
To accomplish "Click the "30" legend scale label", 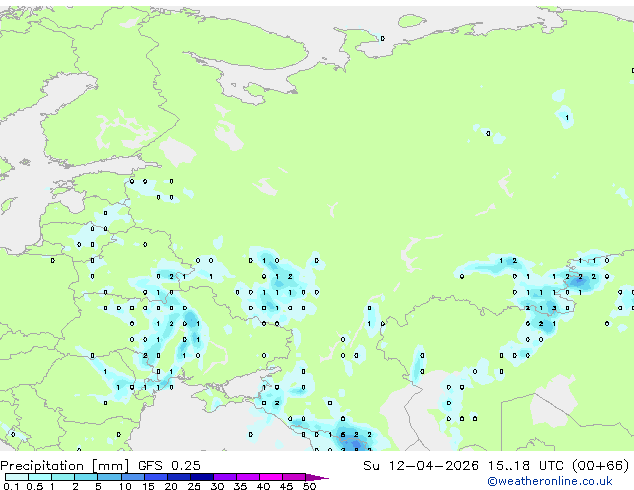I will tap(217, 486).
